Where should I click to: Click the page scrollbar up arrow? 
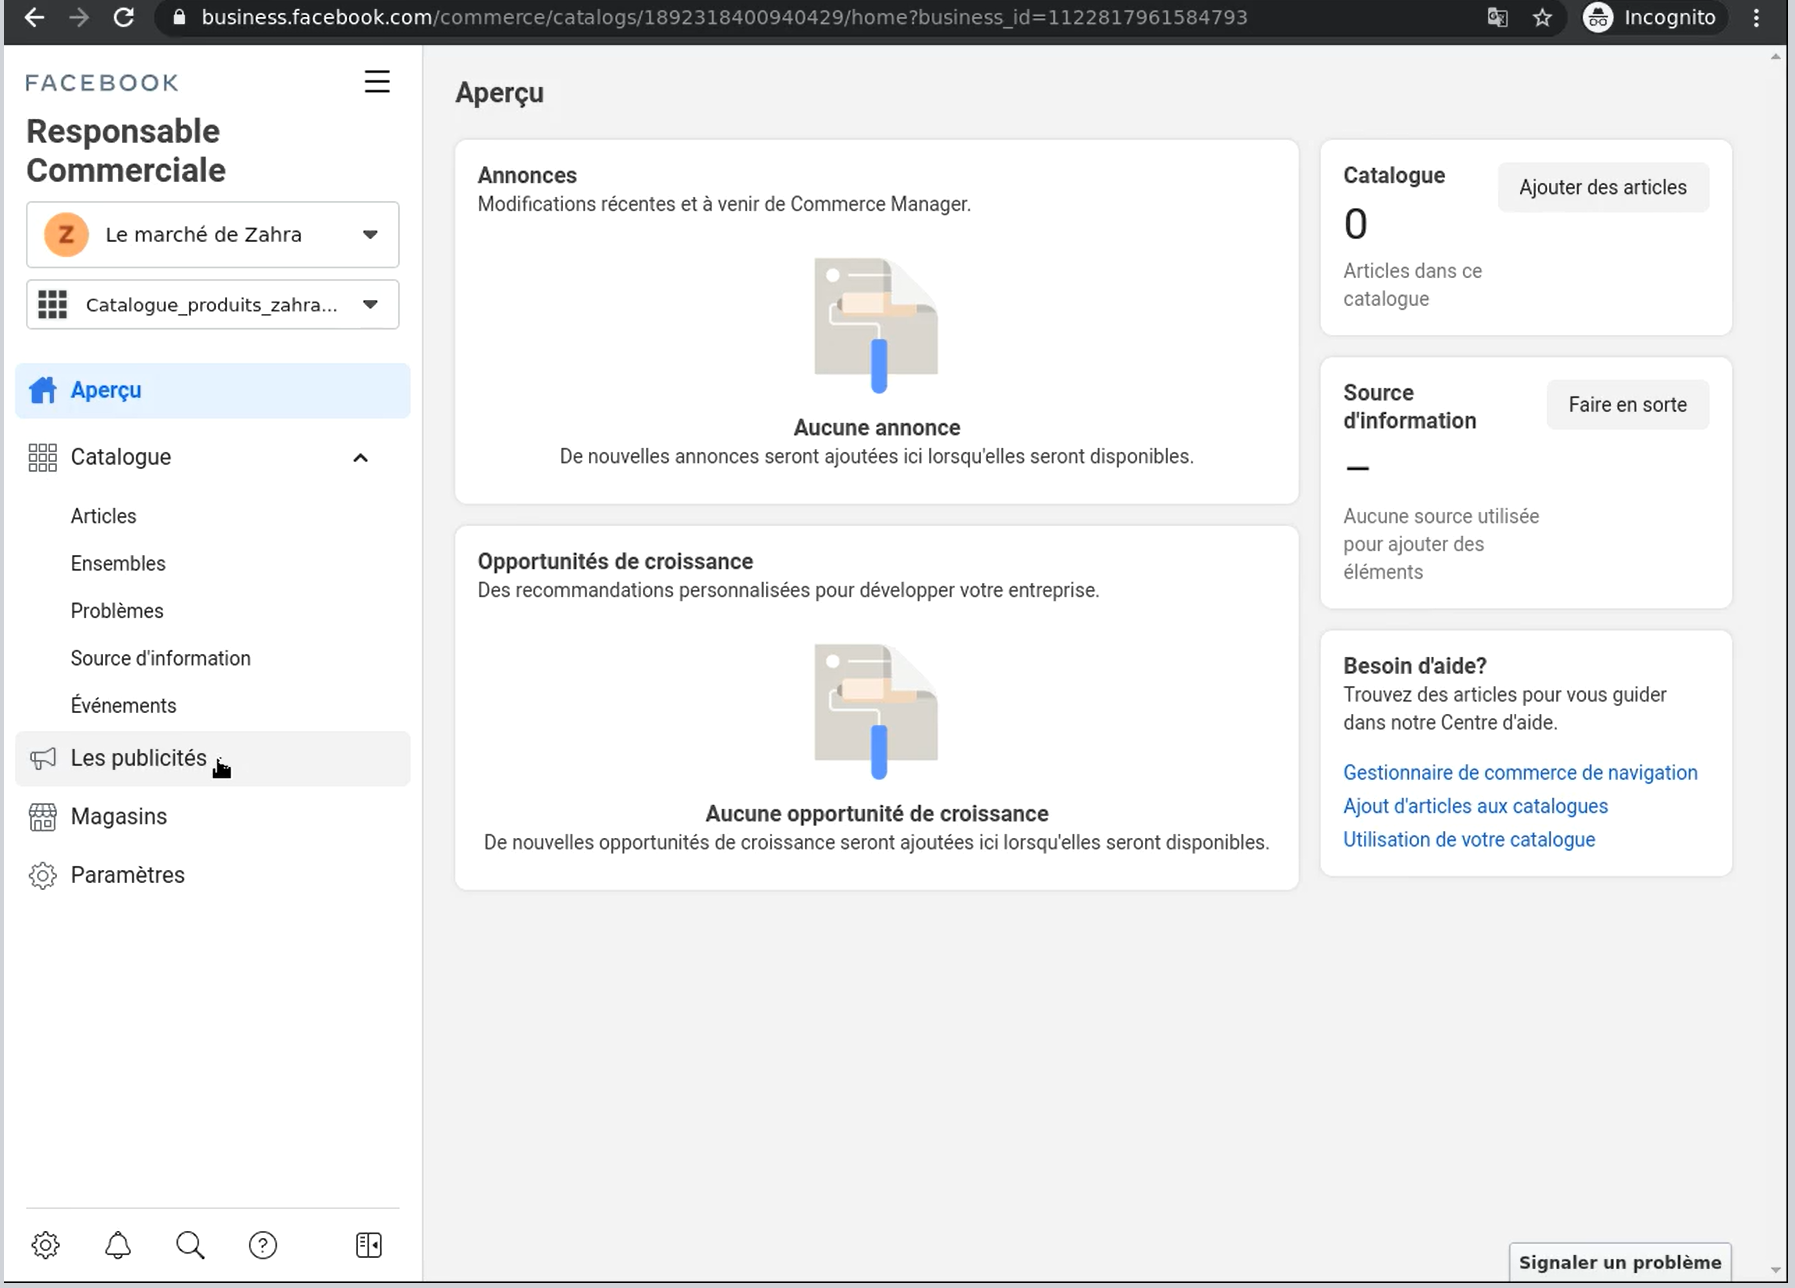point(1776,57)
